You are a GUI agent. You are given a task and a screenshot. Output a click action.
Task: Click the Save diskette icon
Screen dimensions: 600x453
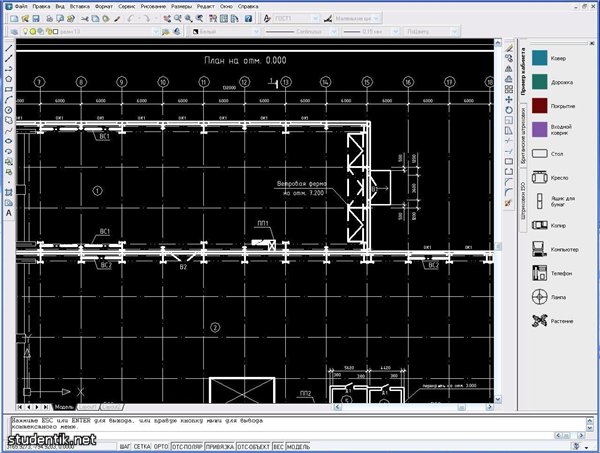point(36,18)
